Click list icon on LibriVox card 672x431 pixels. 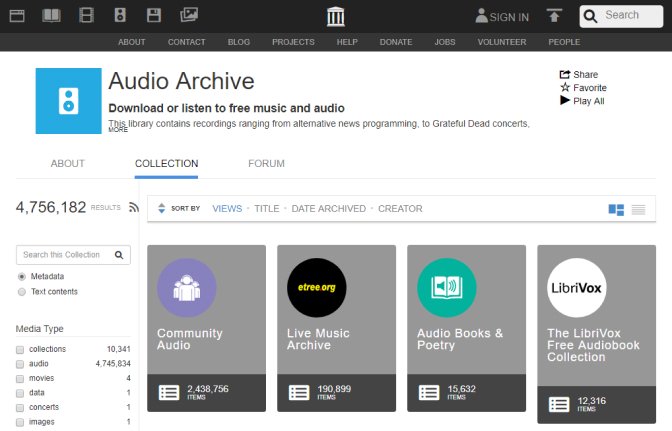pyautogui.click(x=559, y=404)
